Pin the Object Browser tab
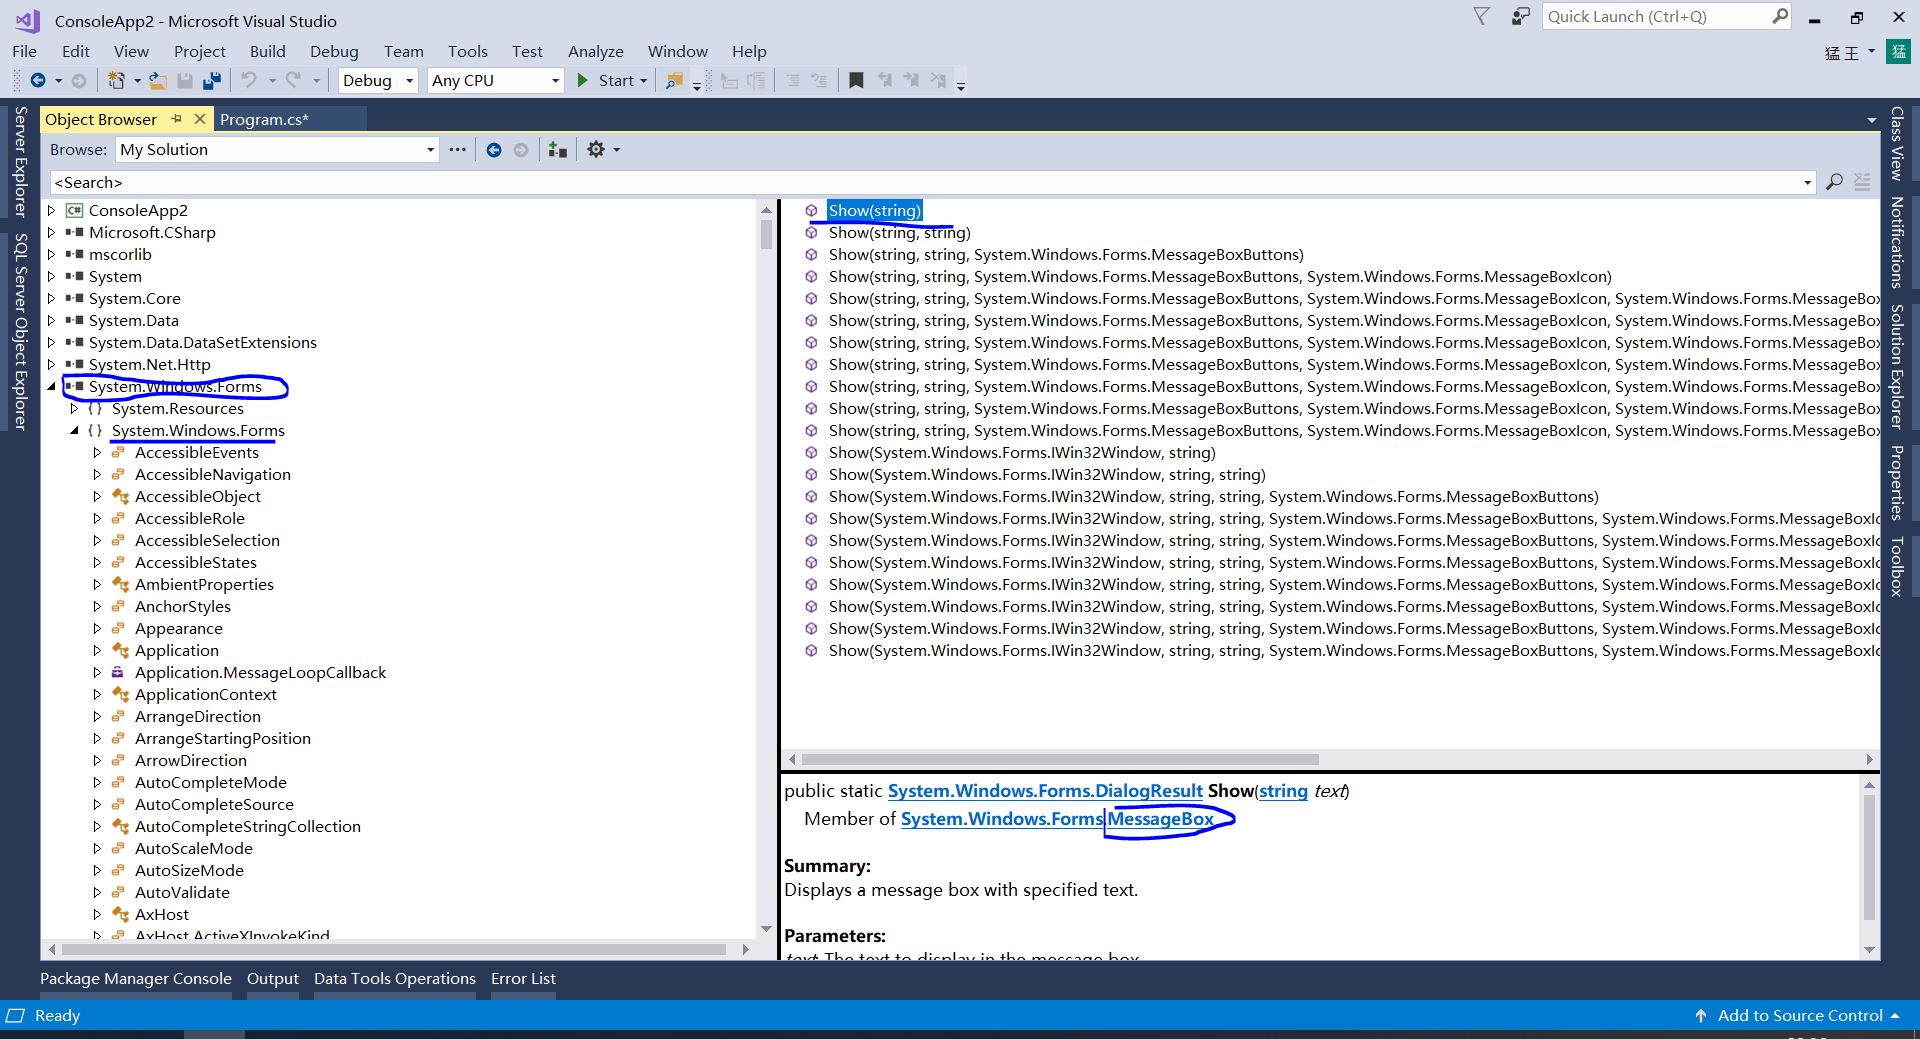The image size is (1920, 1039). 177,119
